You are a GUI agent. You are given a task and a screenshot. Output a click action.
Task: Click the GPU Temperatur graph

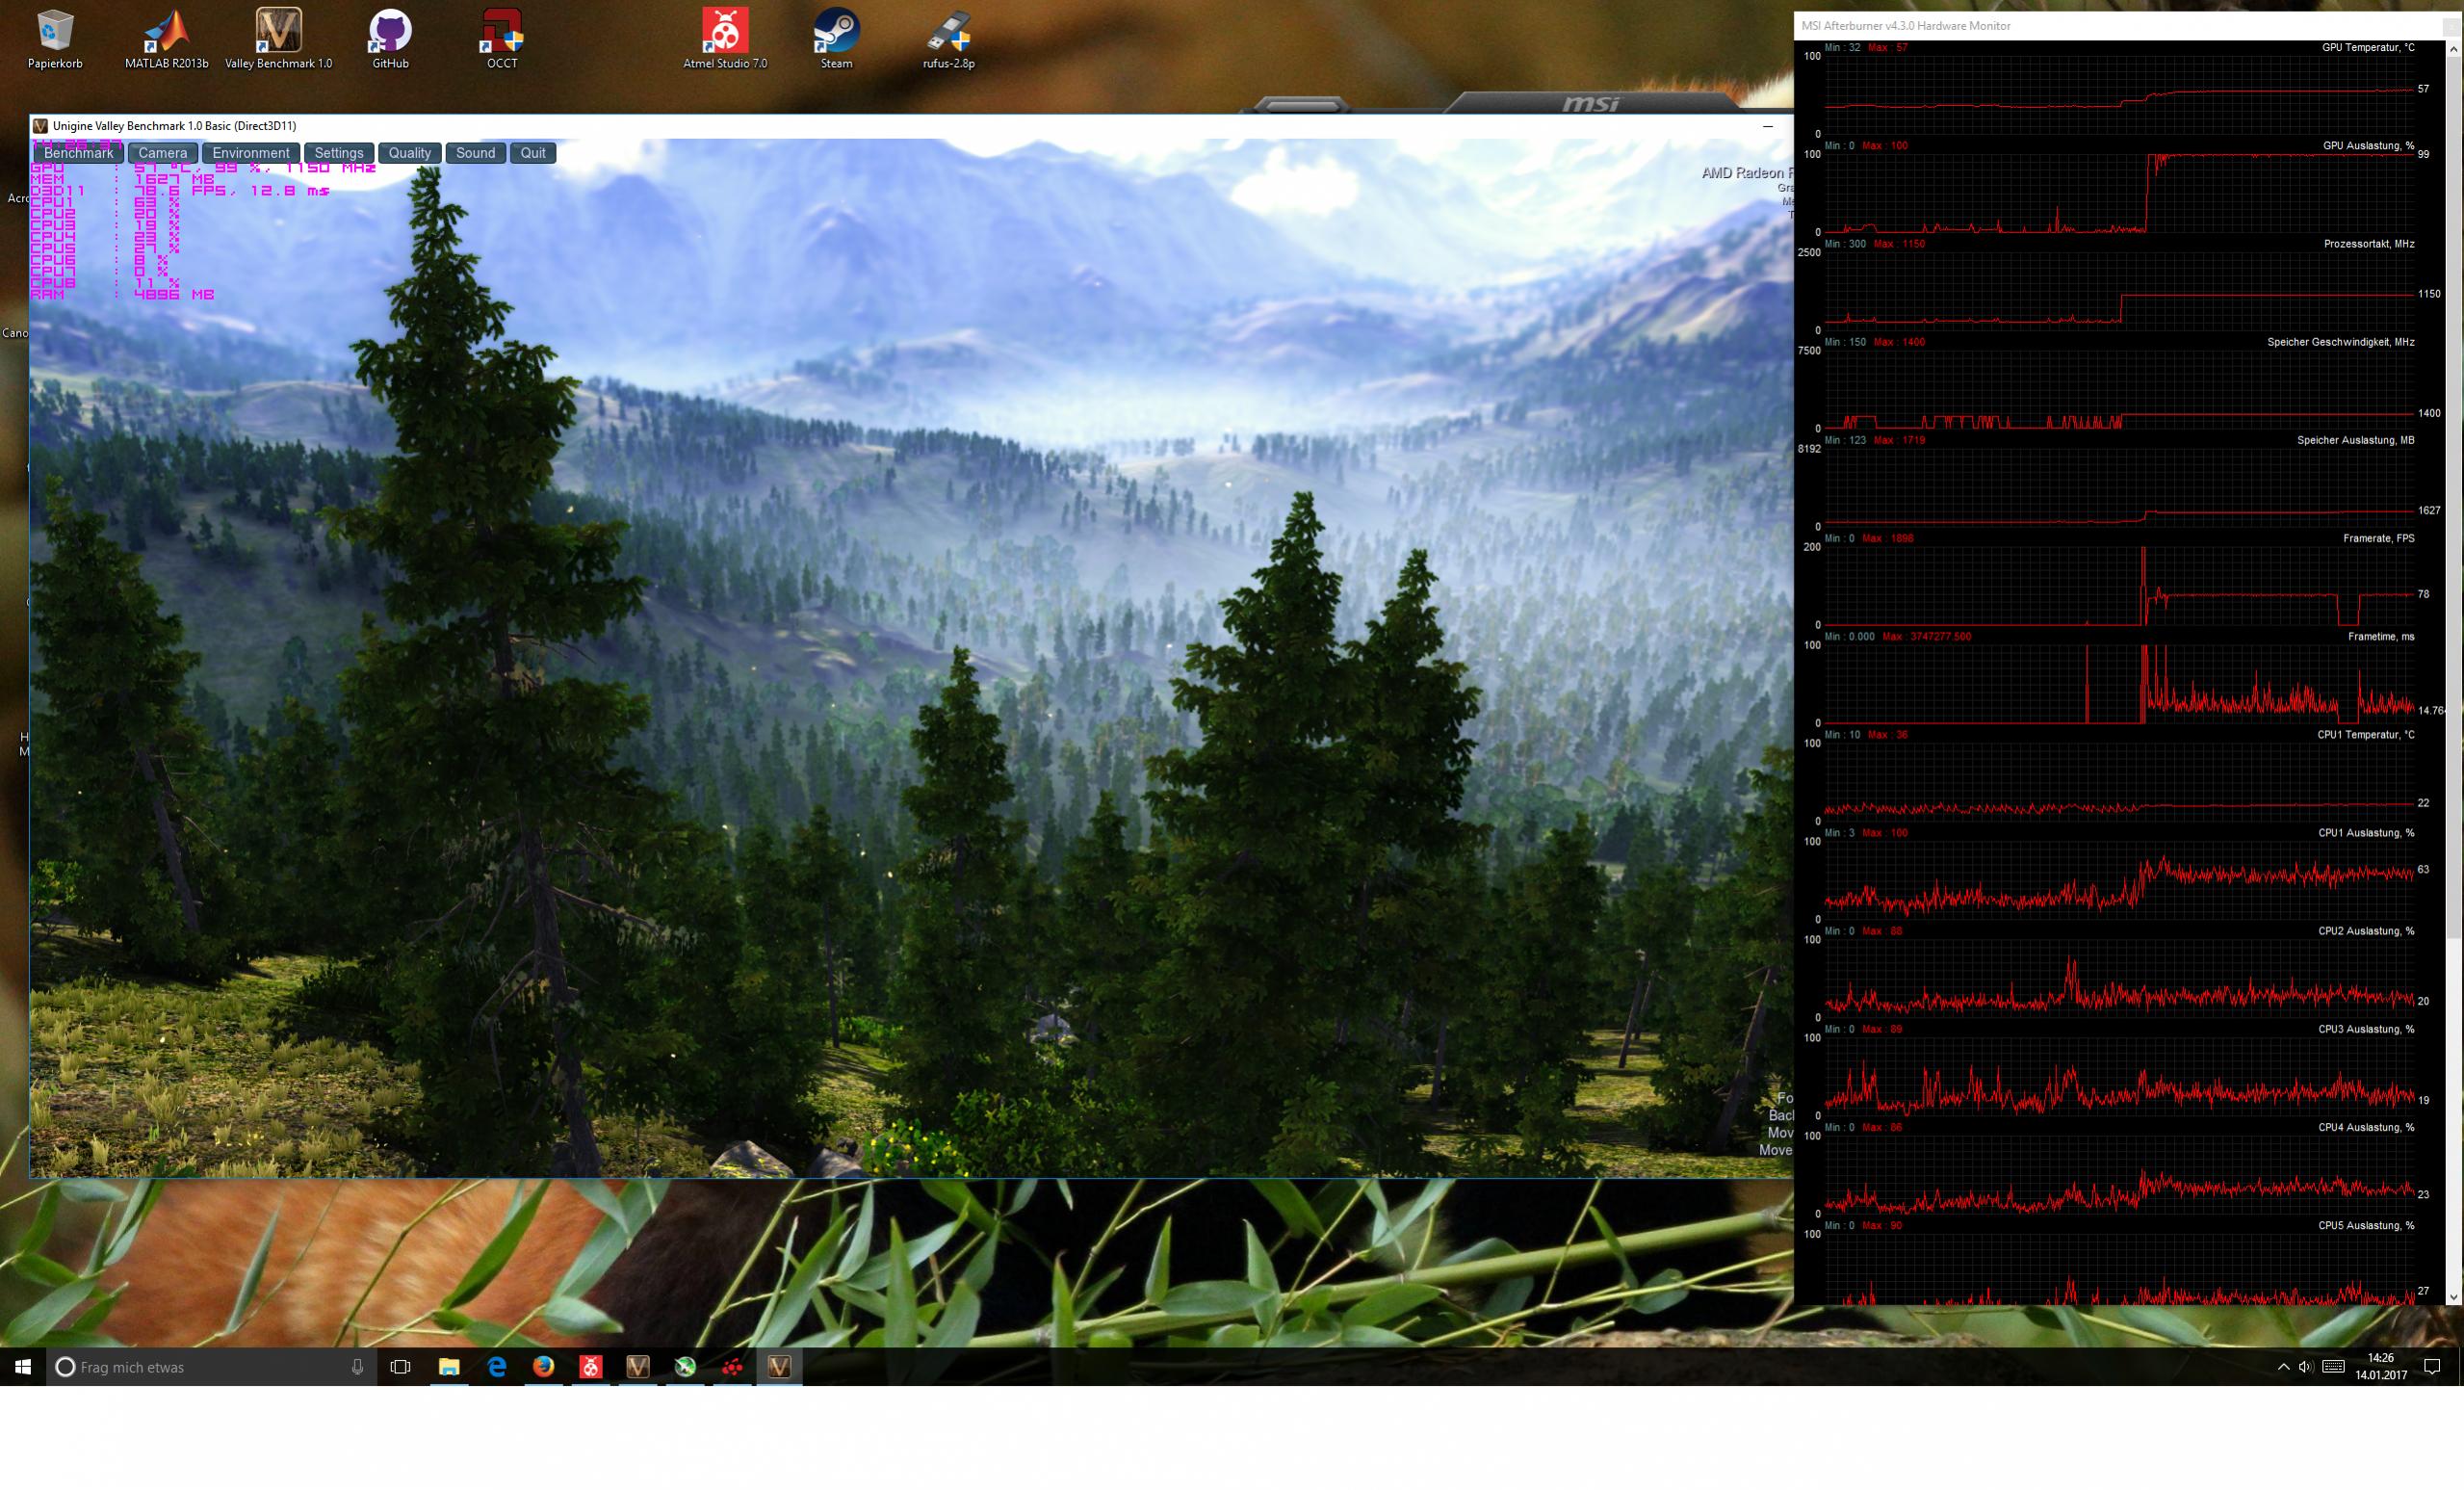click(x=2119, y=95)
